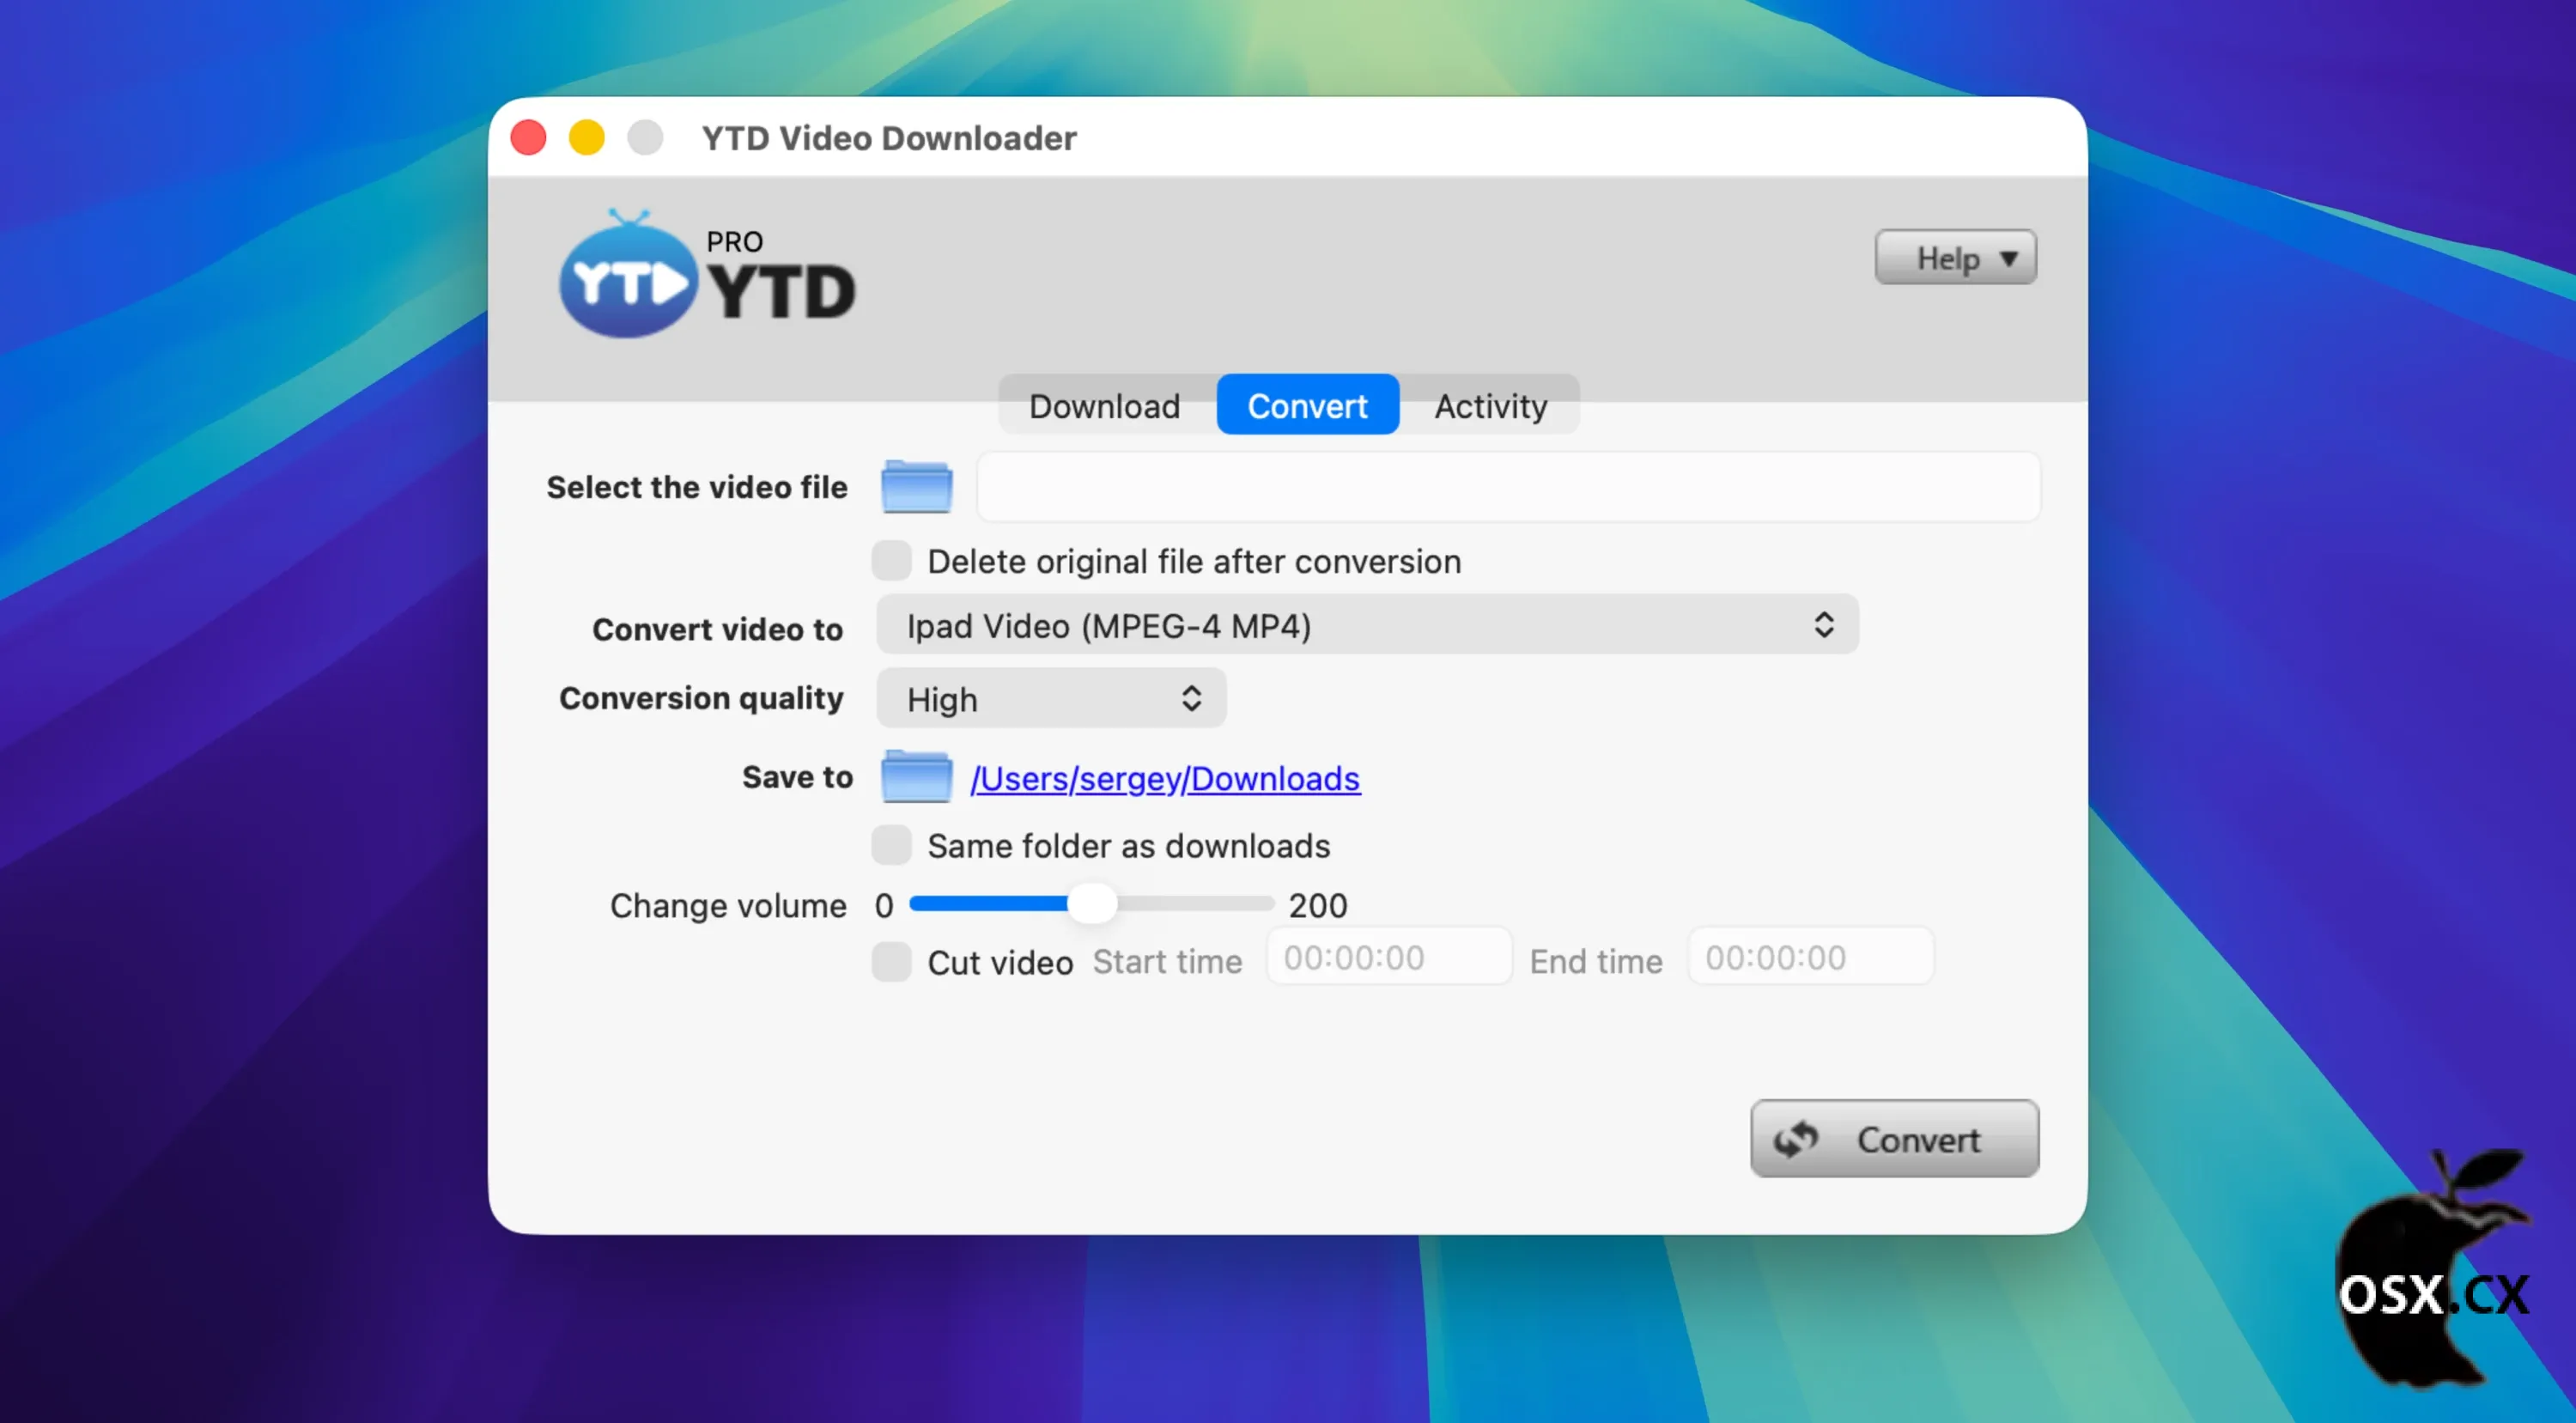
Task: Open the Help dropdown menu
Action: (1955, 258)
